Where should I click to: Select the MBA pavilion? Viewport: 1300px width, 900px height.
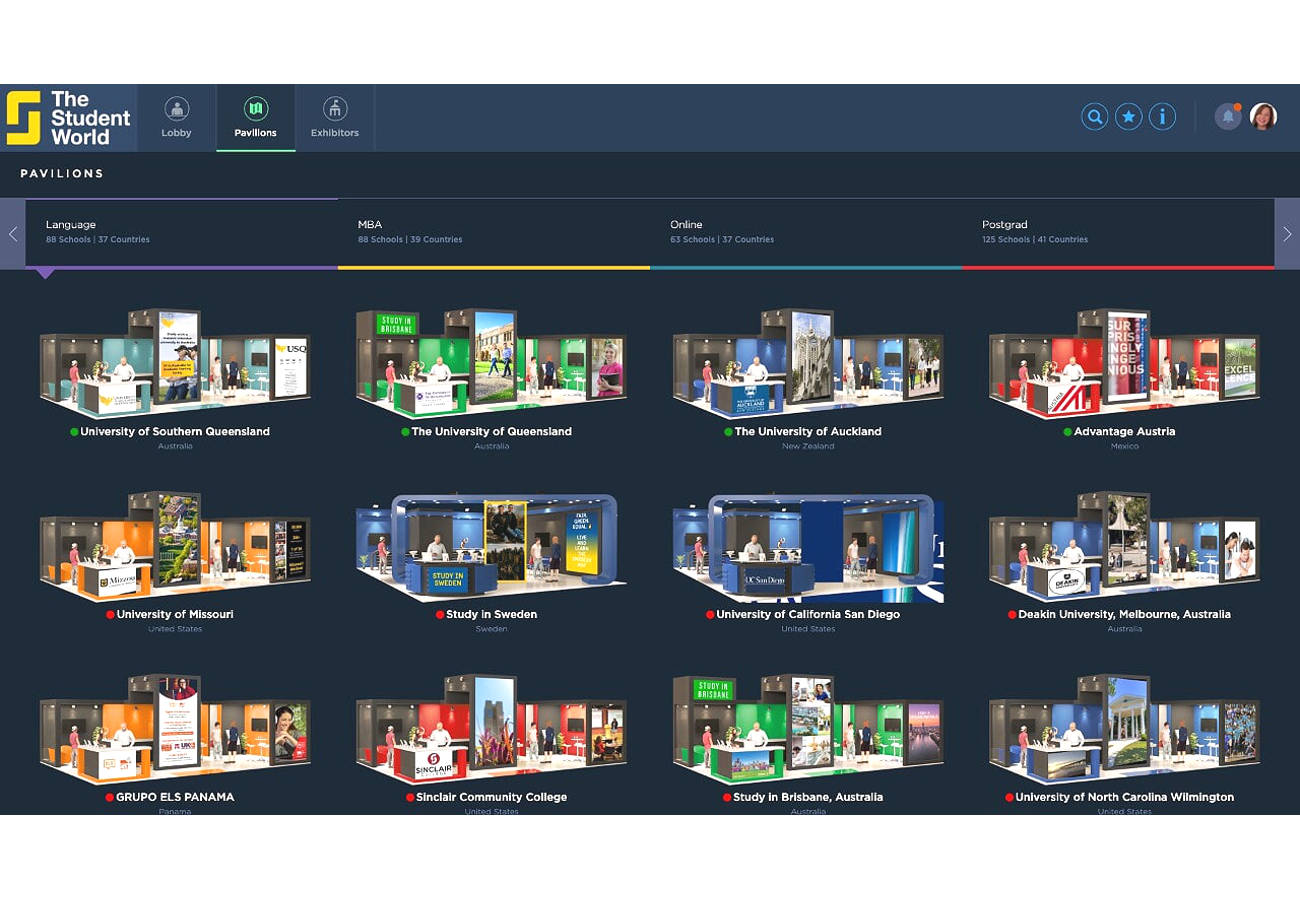[494, 234]
